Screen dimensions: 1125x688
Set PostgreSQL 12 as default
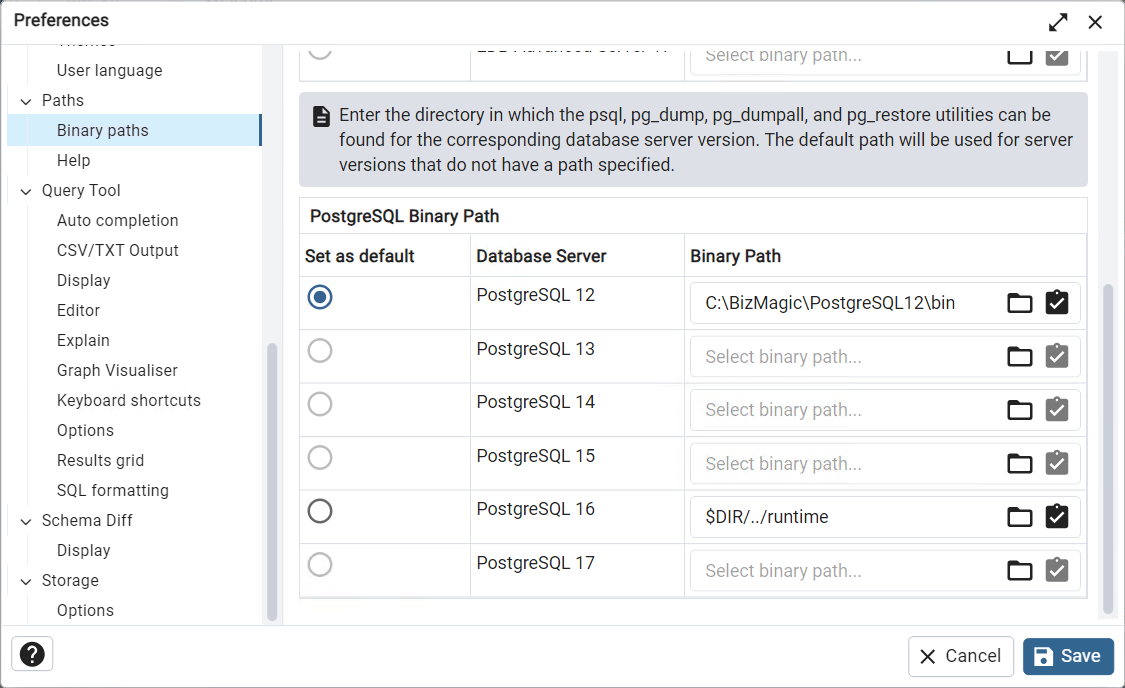click(x=320, y=297)
